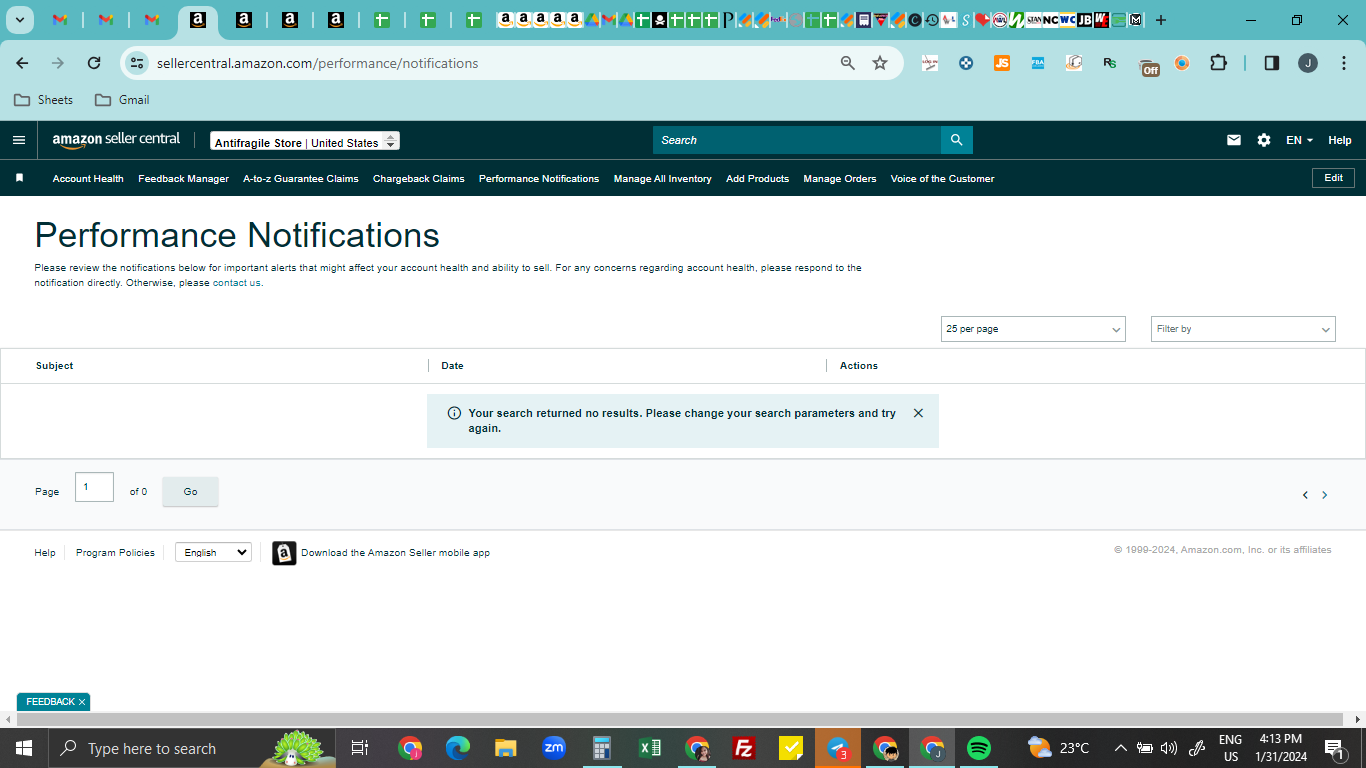Launch Excel from the taskbar
This screenshot has width=1366, height=768.
[650, 748]
